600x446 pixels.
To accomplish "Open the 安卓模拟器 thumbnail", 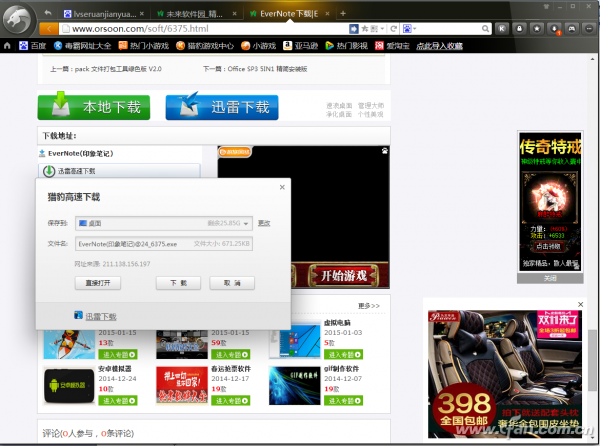I will (x=69, y=386).
